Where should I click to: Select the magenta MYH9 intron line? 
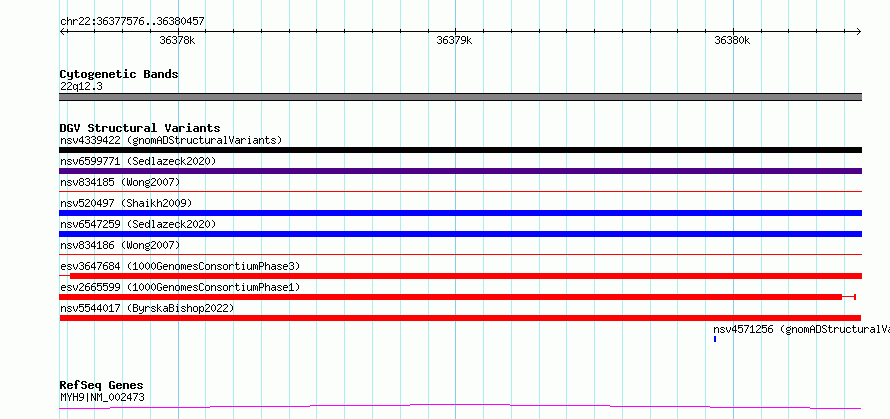pos(460,407)
